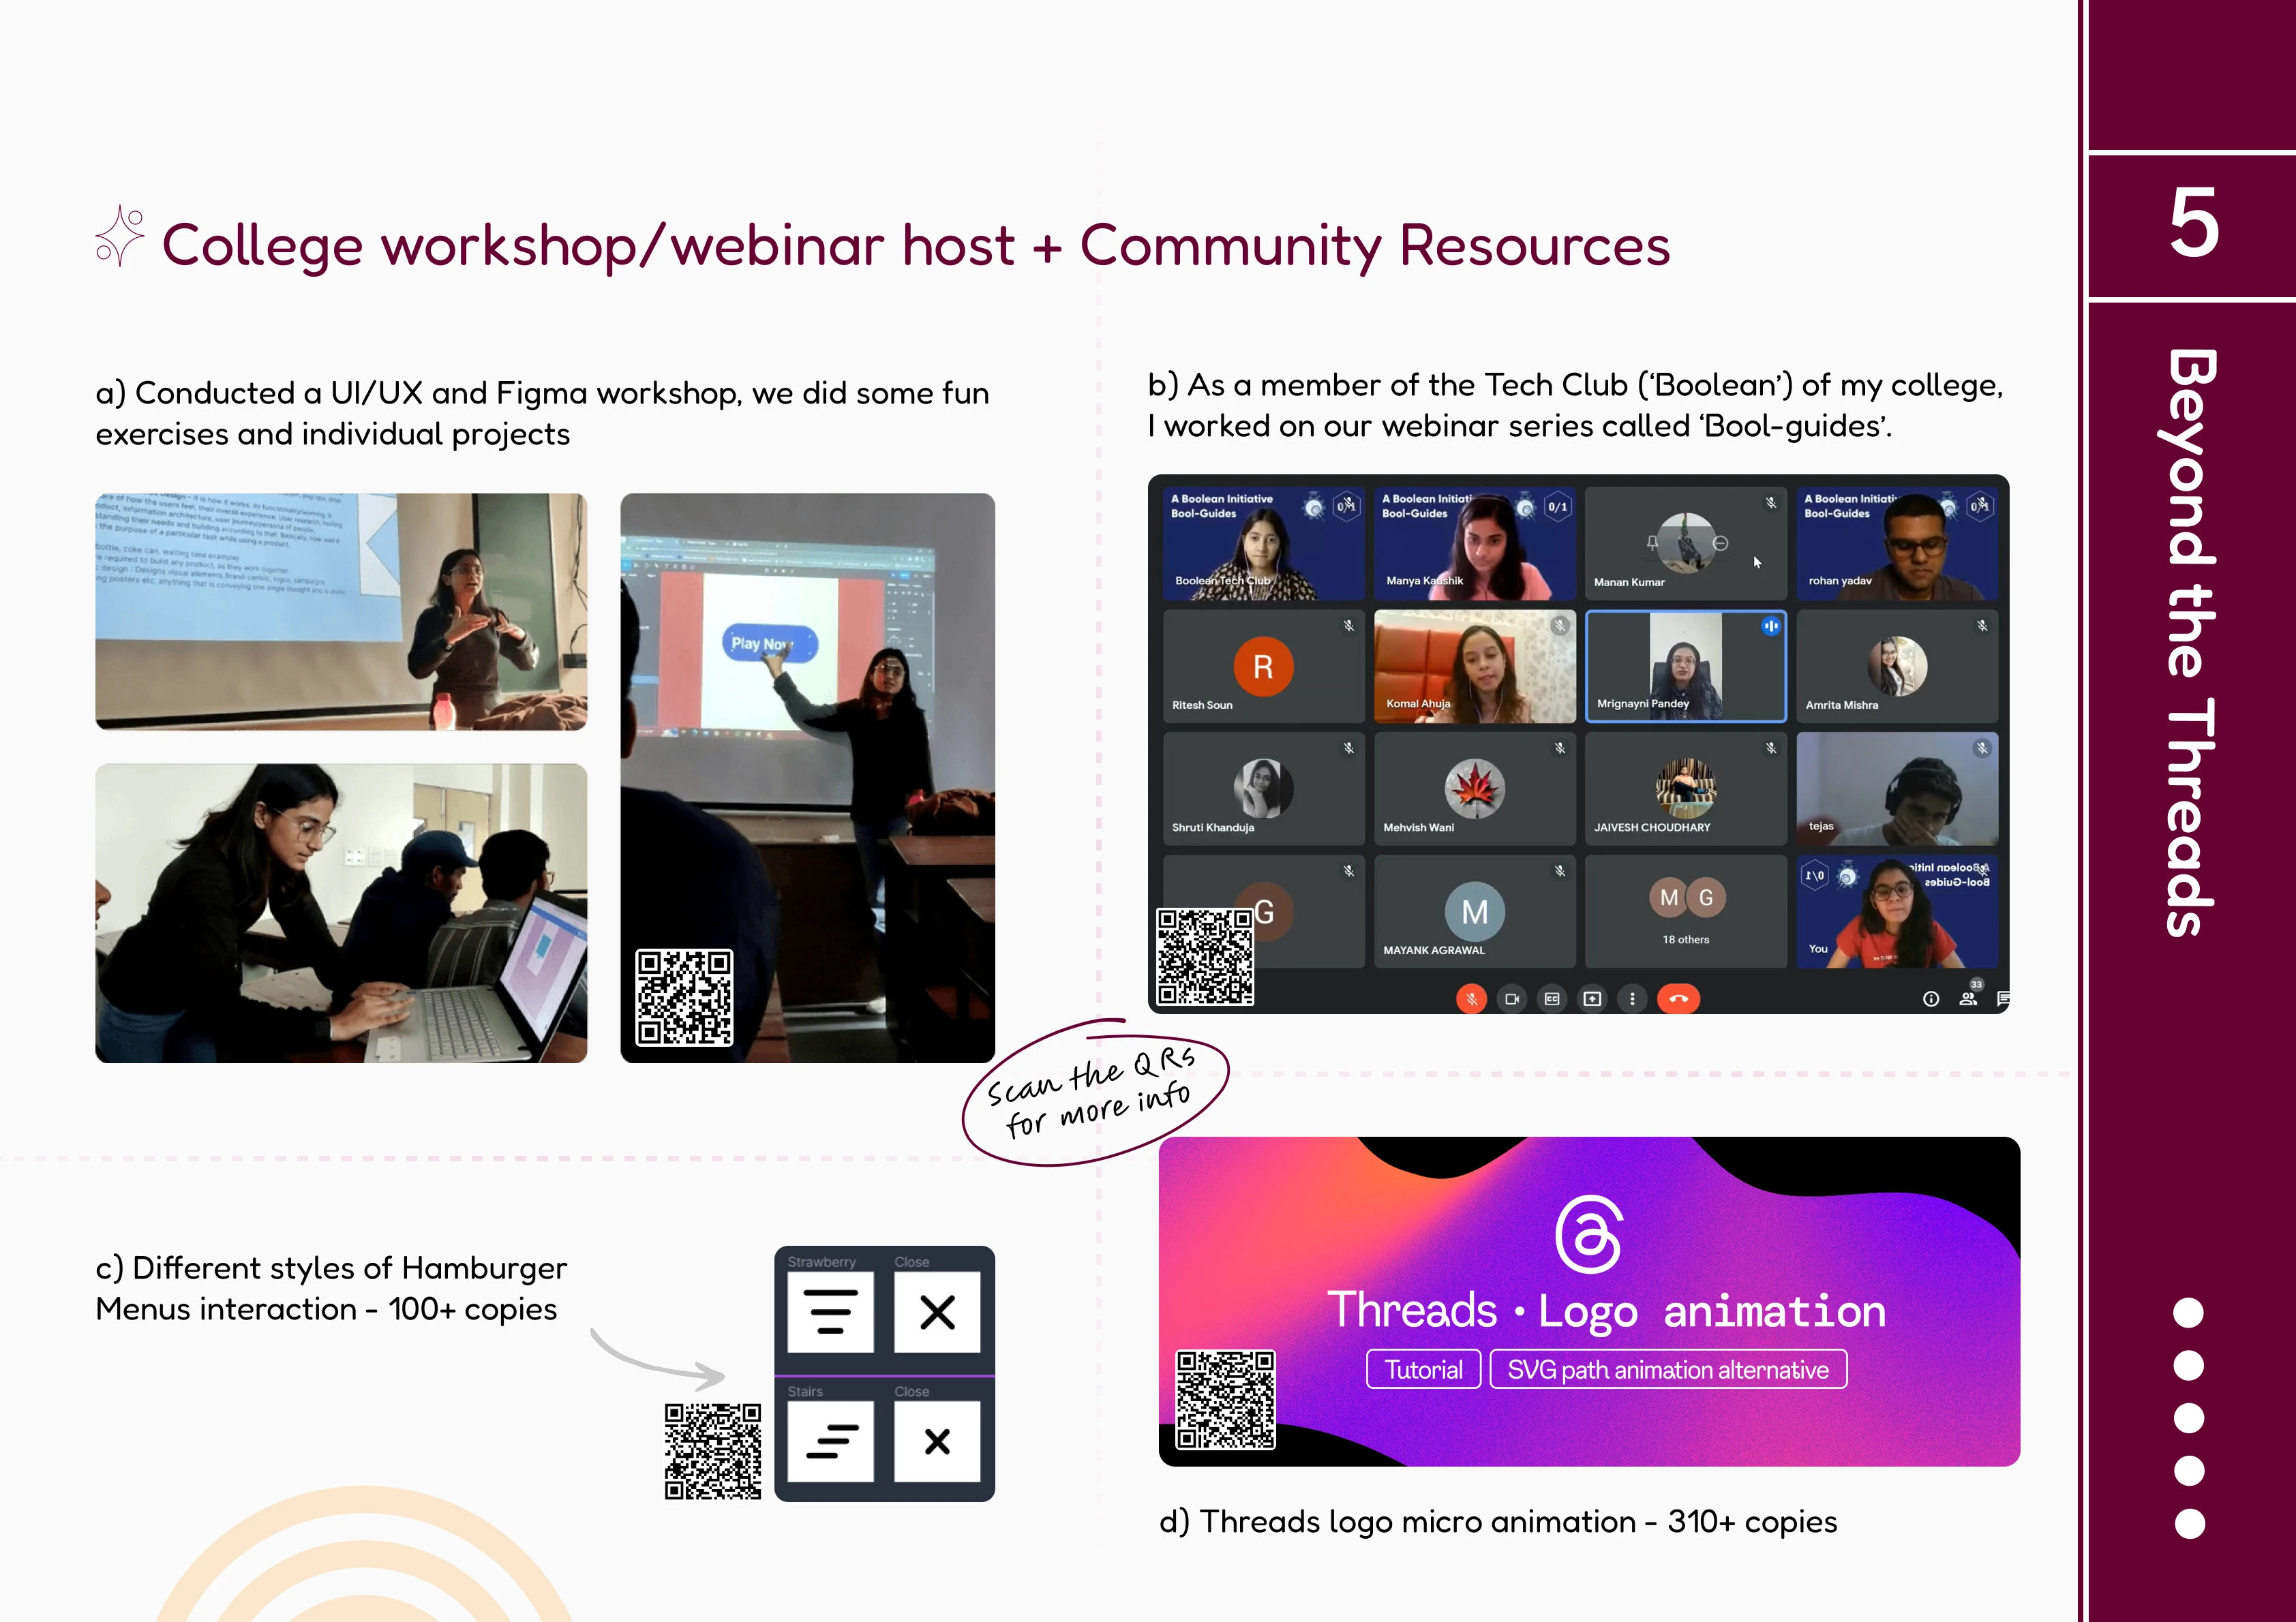This screenshot has height=1622, width=2296.
Task: Click the QR code on the Meet screenshot
Action: tap(1205, 956)
